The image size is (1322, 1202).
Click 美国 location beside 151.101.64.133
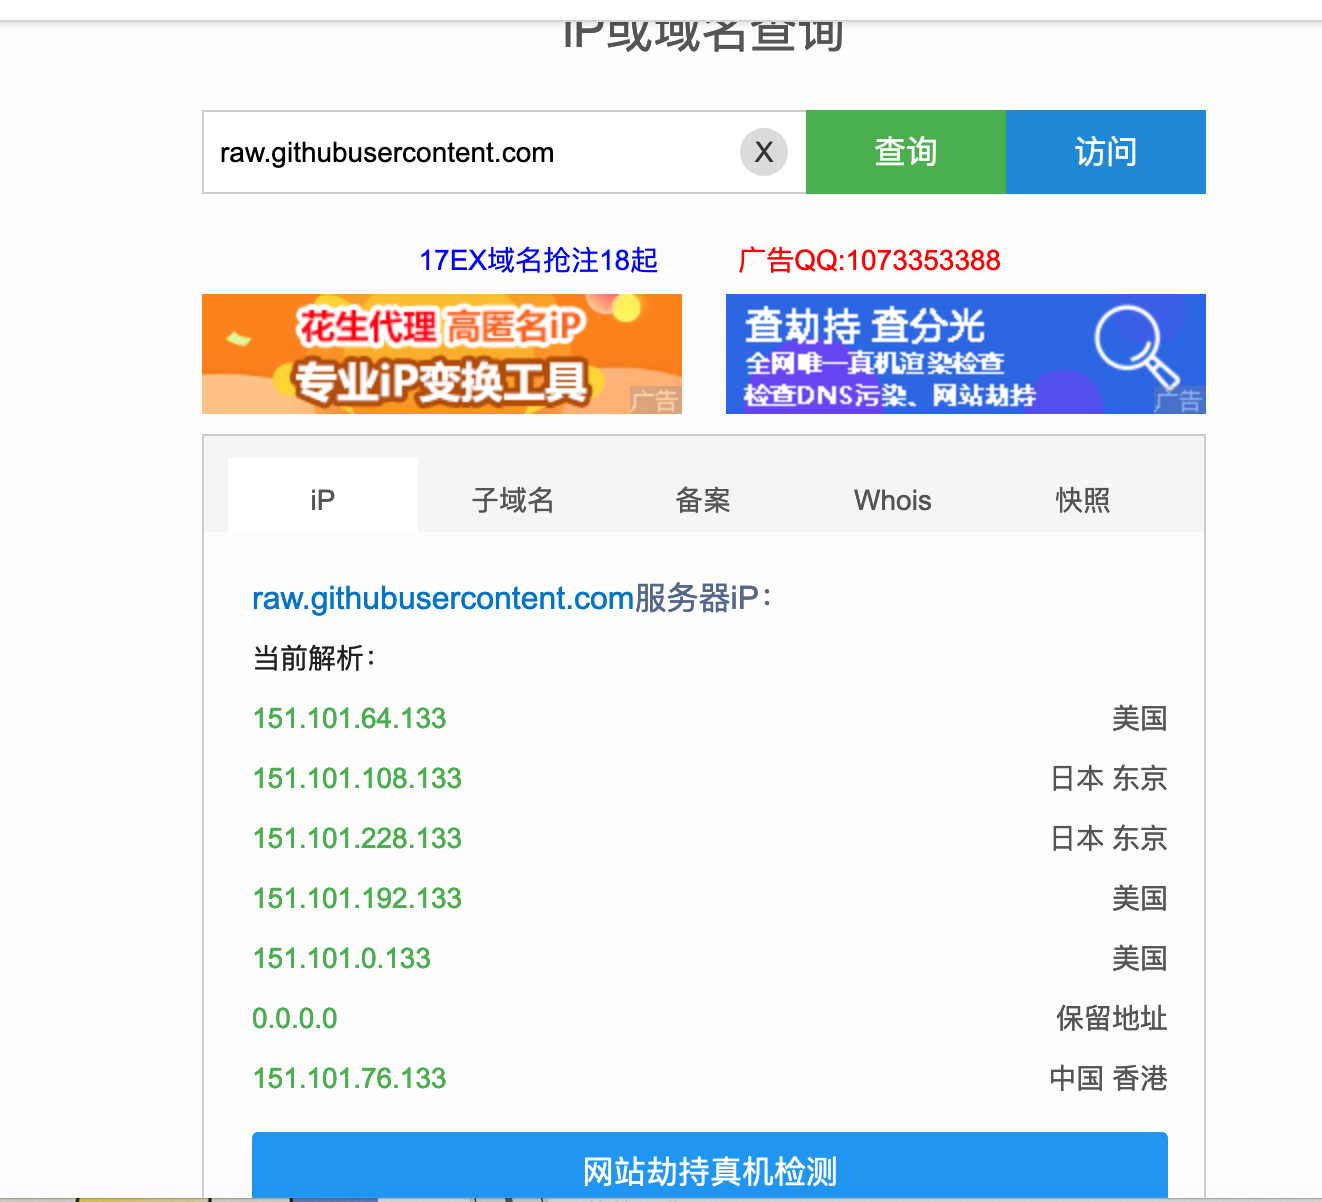(x=1140, y=718)
